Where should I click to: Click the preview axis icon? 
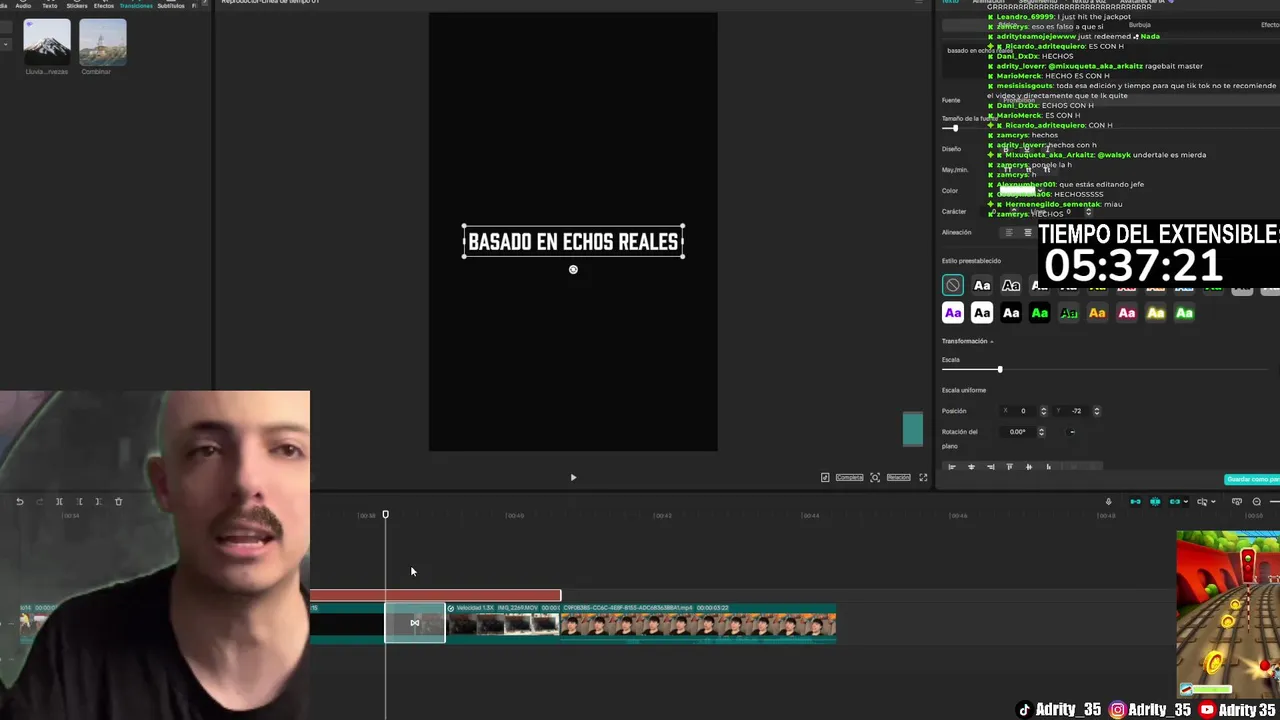pos(1203,501)
